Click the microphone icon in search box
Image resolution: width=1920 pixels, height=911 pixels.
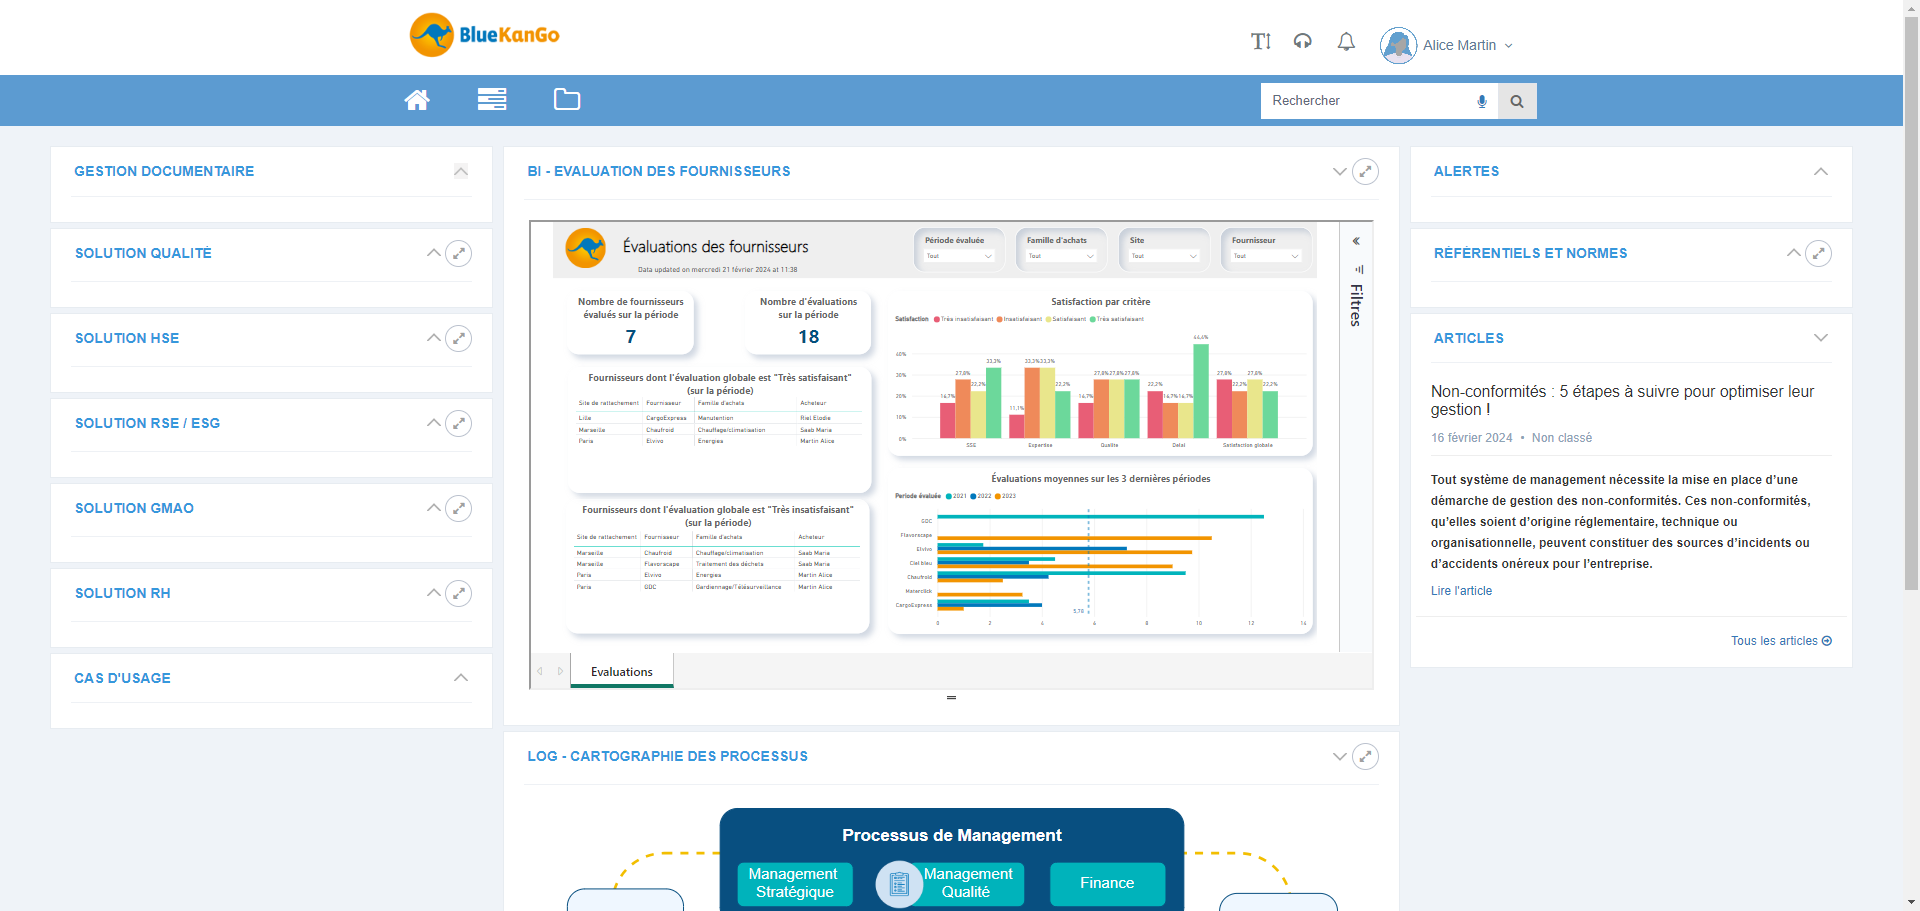tap(1482, 101)
